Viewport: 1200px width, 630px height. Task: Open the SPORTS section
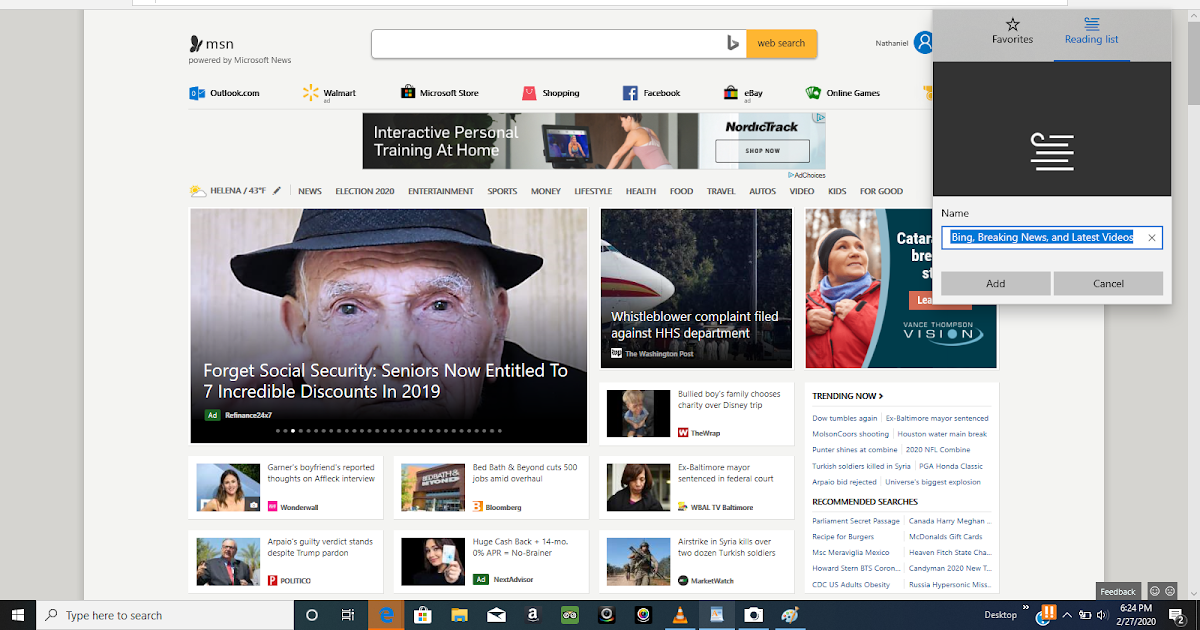click(x=503, y=191)
